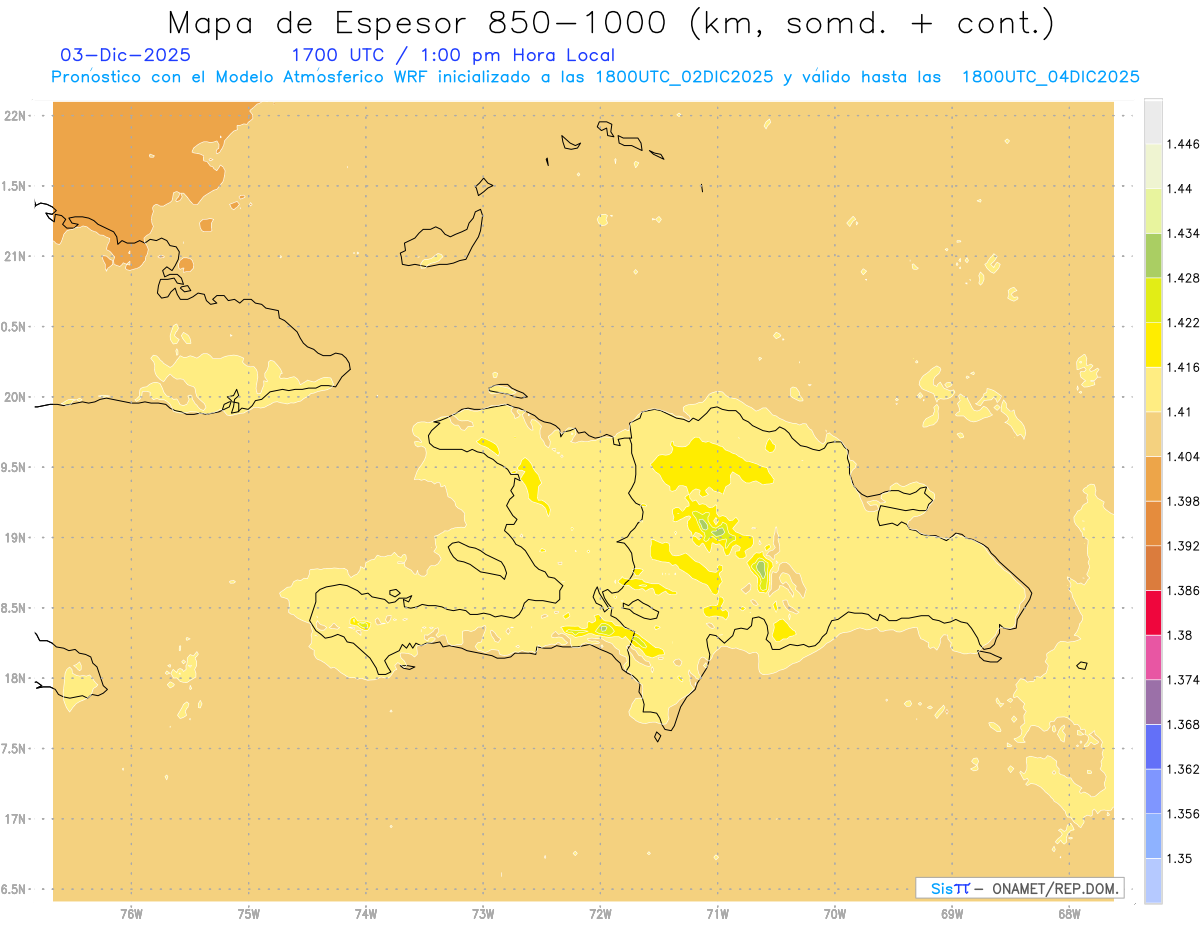Click legend value 1.44
Viewport: 1200px width, 927px height.
point(1179,188)
